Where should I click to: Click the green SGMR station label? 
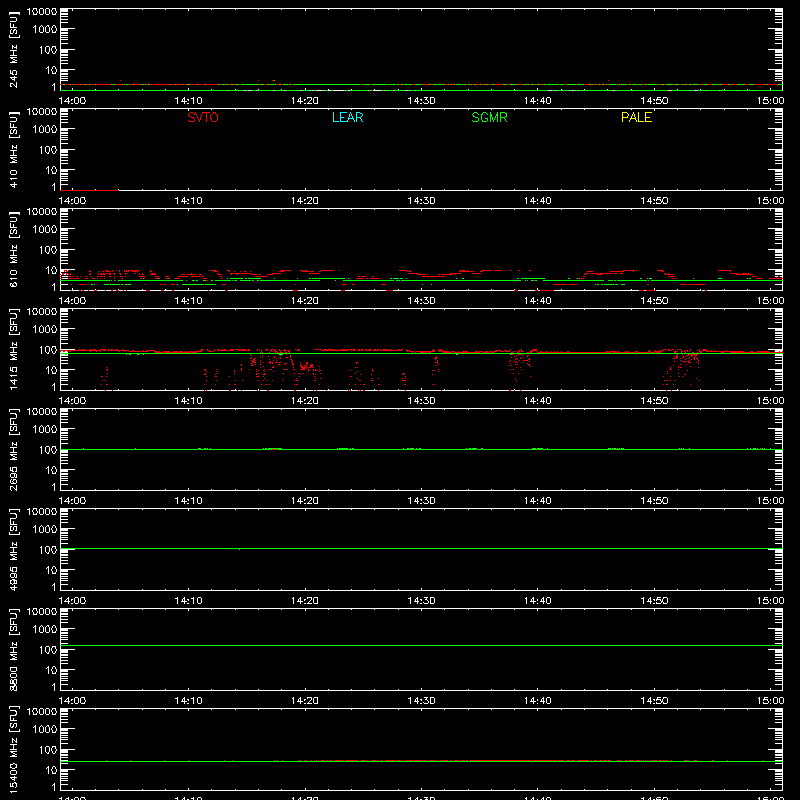click(489, 117)
